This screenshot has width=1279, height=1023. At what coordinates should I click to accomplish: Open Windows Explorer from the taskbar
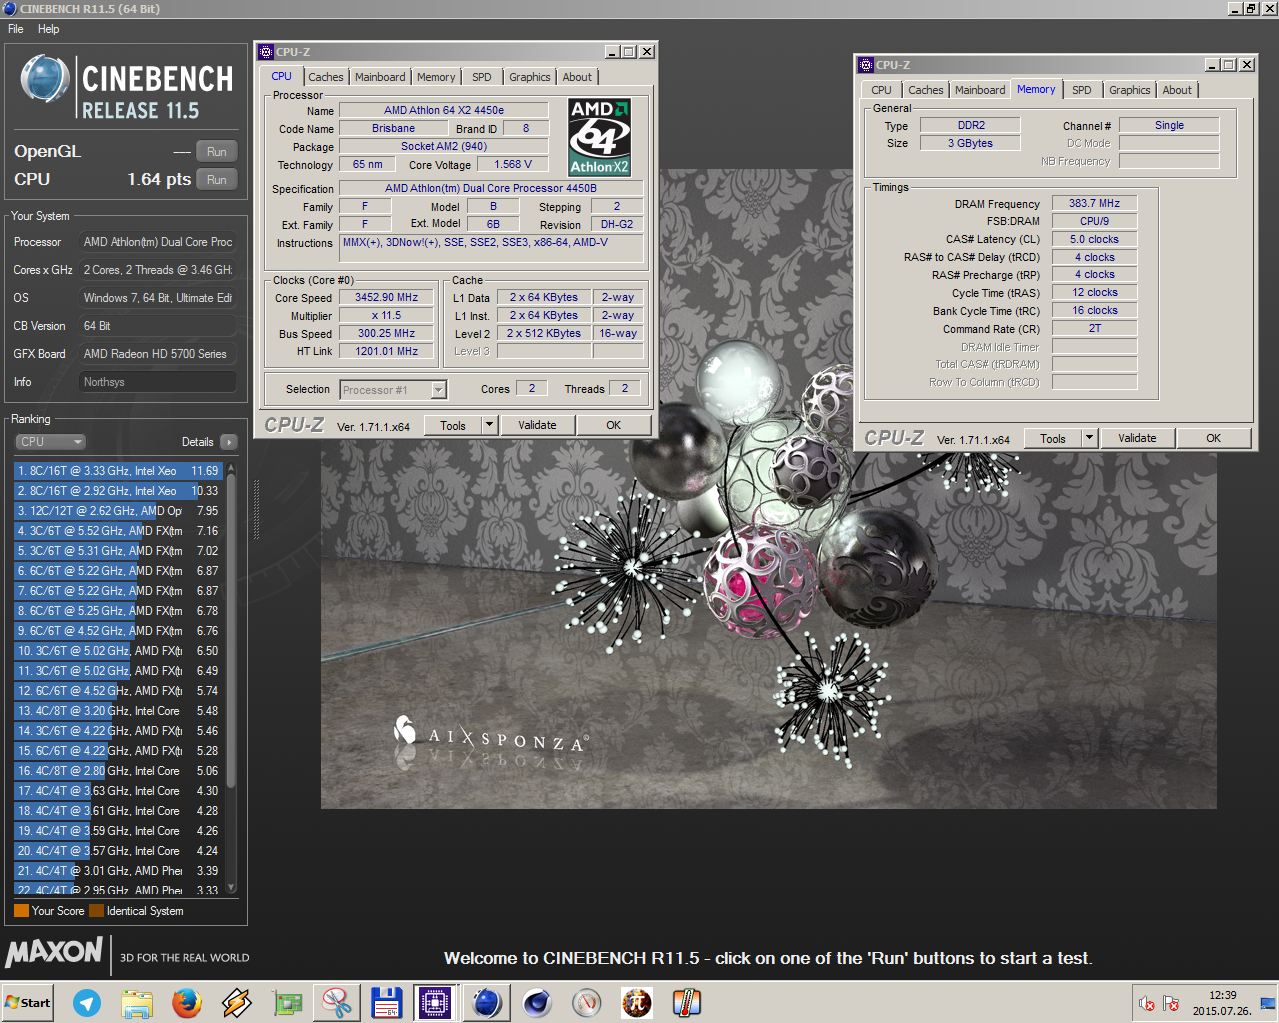pos(137,1002)
